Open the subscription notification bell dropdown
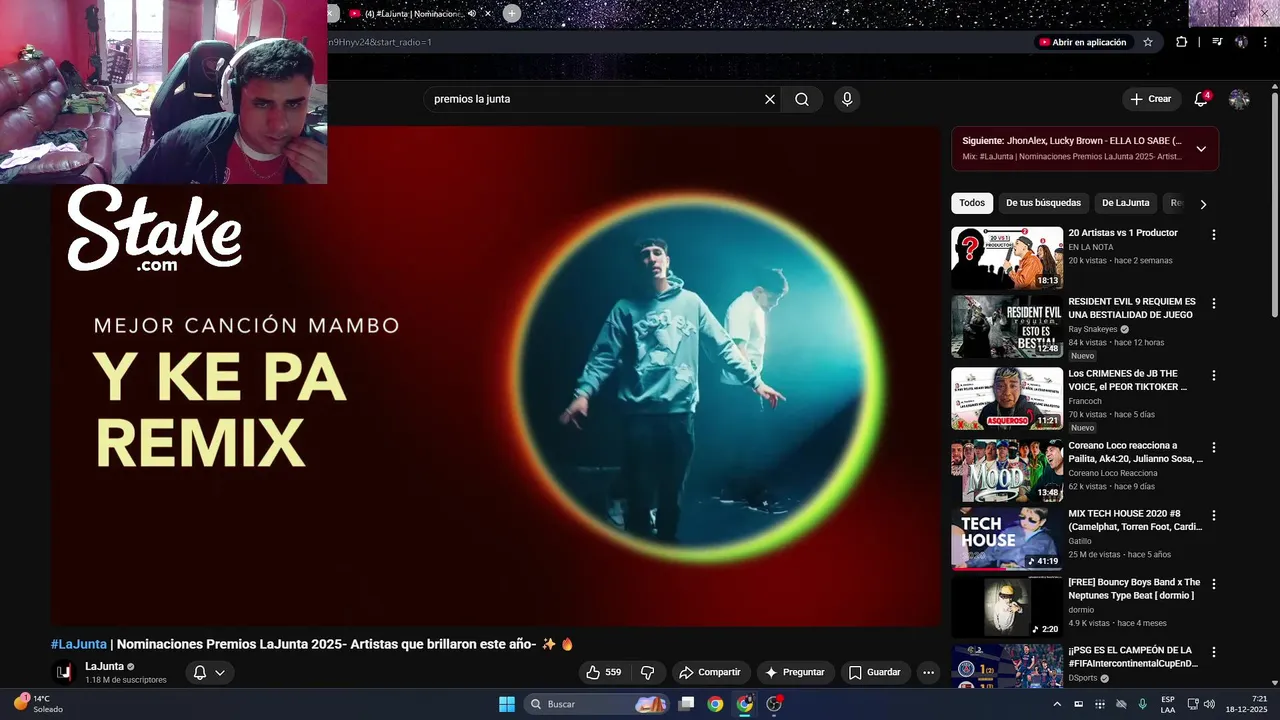The height and width of the screenshot is (720, 1280). [x=209, y=672]
